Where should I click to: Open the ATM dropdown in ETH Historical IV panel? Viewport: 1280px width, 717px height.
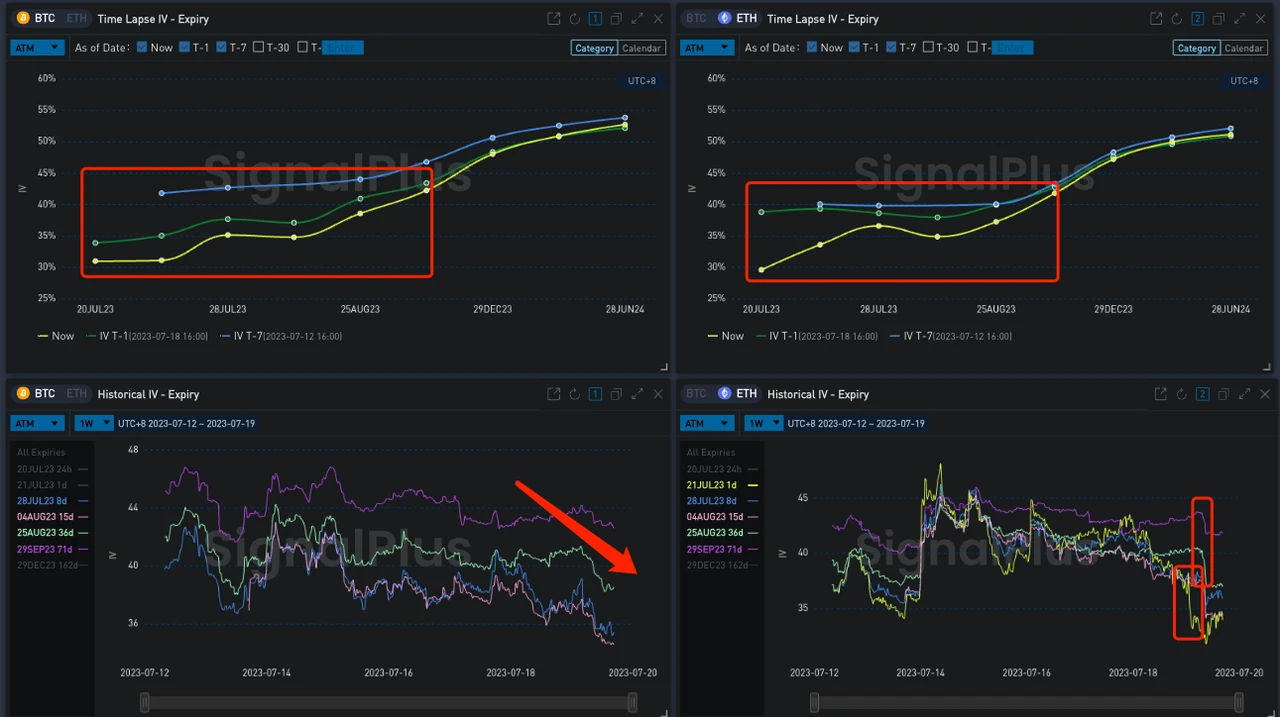pos(707,424)
